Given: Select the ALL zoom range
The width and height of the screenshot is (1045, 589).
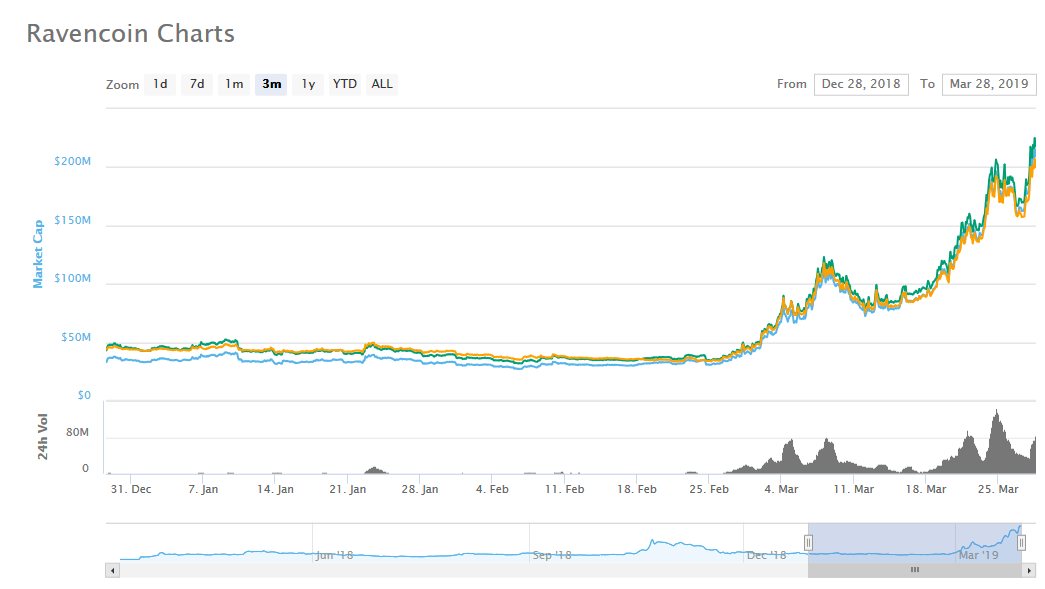Looking at the screenshot, I should tap(382, 84).
